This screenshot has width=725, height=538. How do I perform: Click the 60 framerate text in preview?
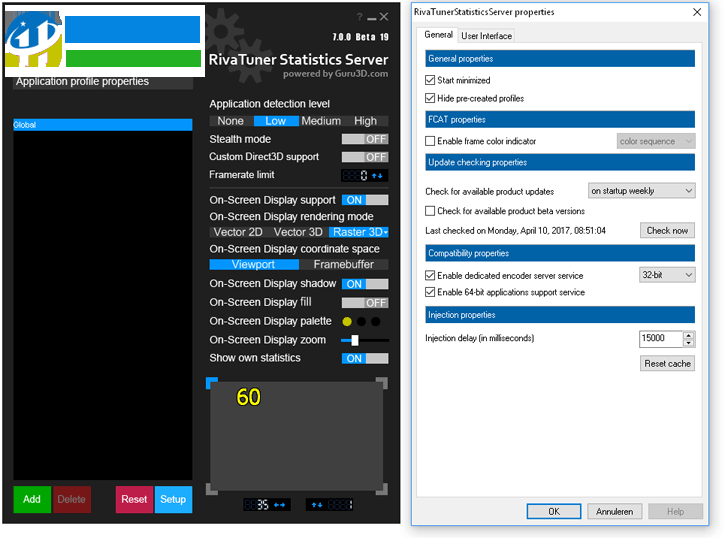(x=248, y=397)
